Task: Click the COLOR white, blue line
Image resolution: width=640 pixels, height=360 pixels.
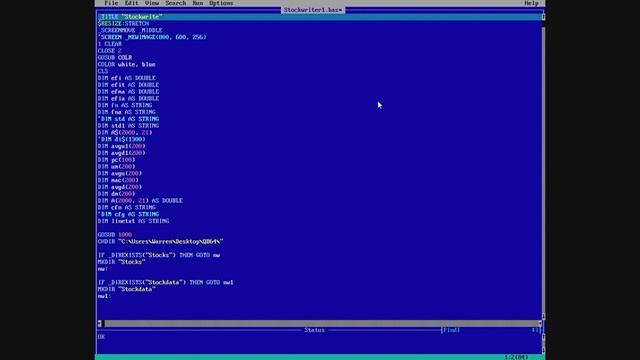Action: [x=127, y=64]
